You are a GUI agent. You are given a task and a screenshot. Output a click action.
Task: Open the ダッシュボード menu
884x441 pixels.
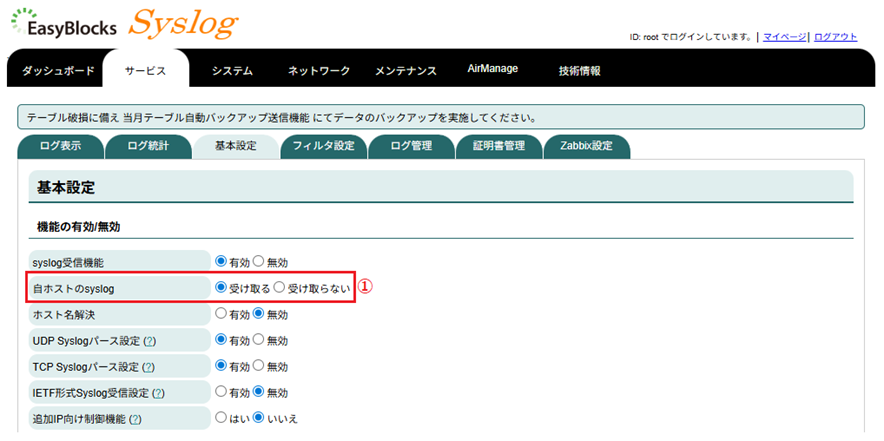point(58,72)
